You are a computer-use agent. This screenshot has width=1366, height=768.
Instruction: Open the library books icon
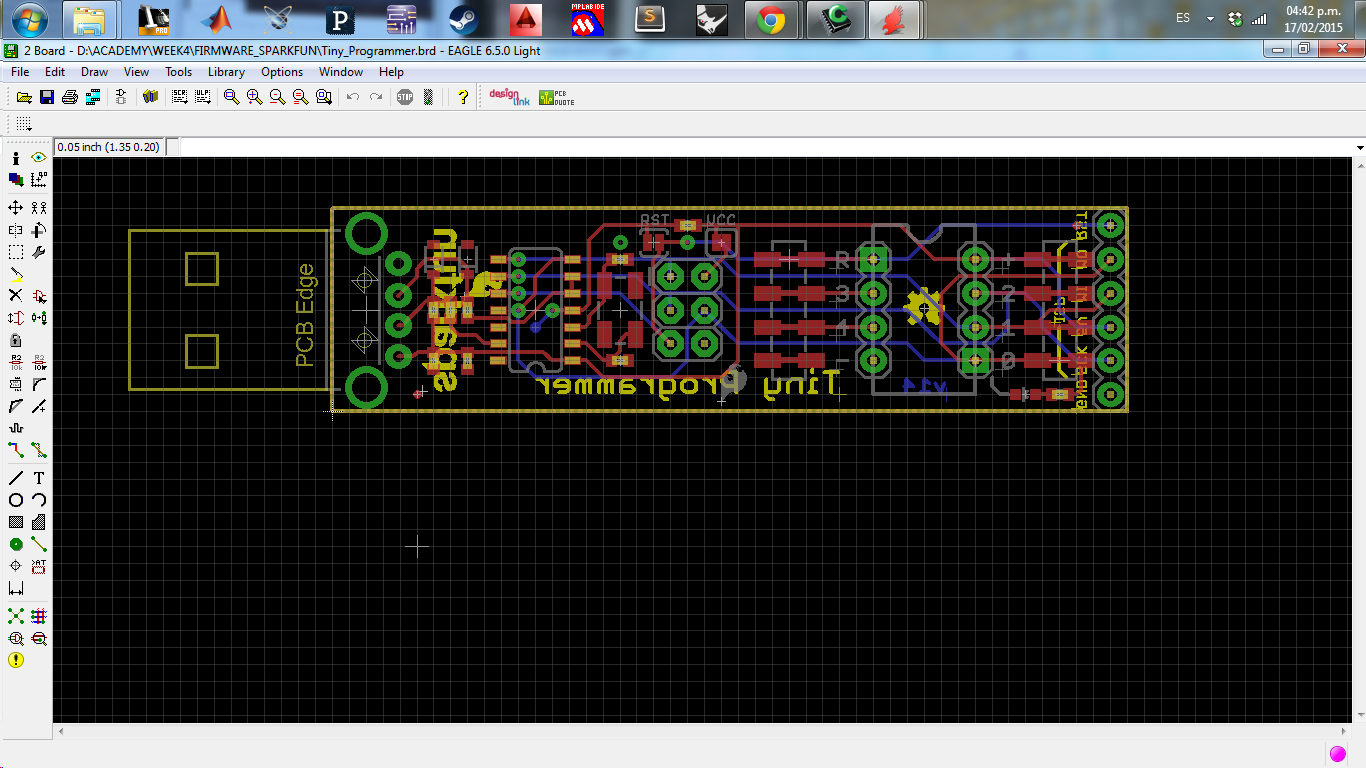[x=151, y=97]
